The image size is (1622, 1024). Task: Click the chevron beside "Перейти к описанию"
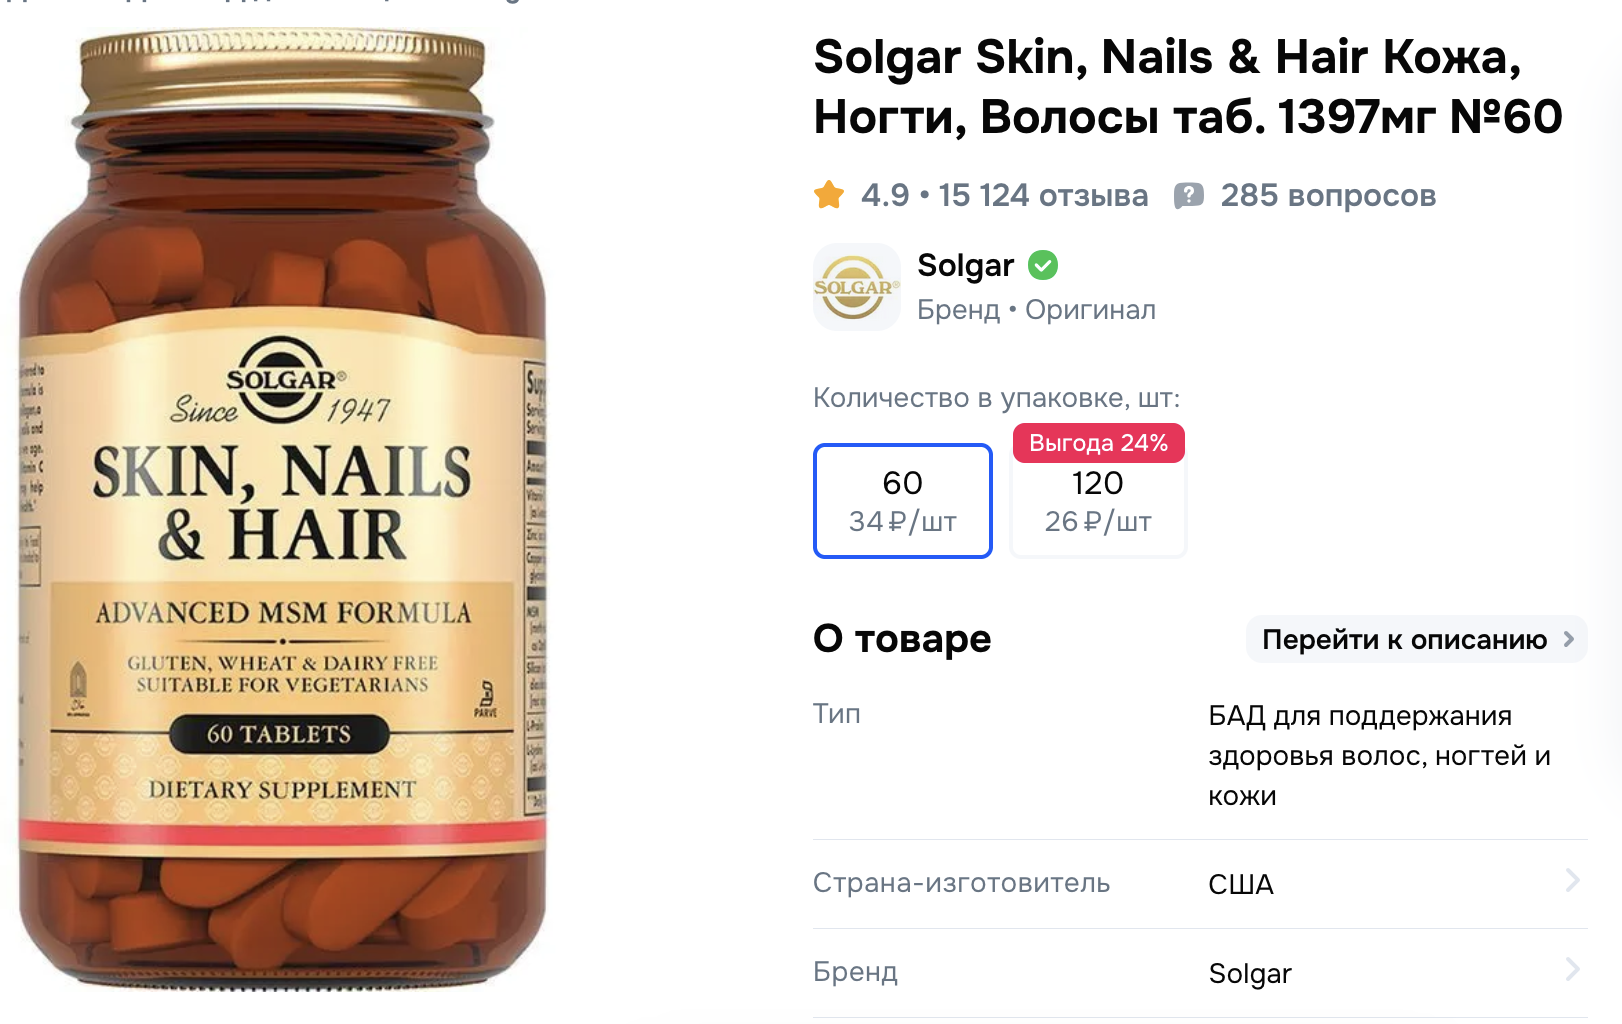(1568, 639)
